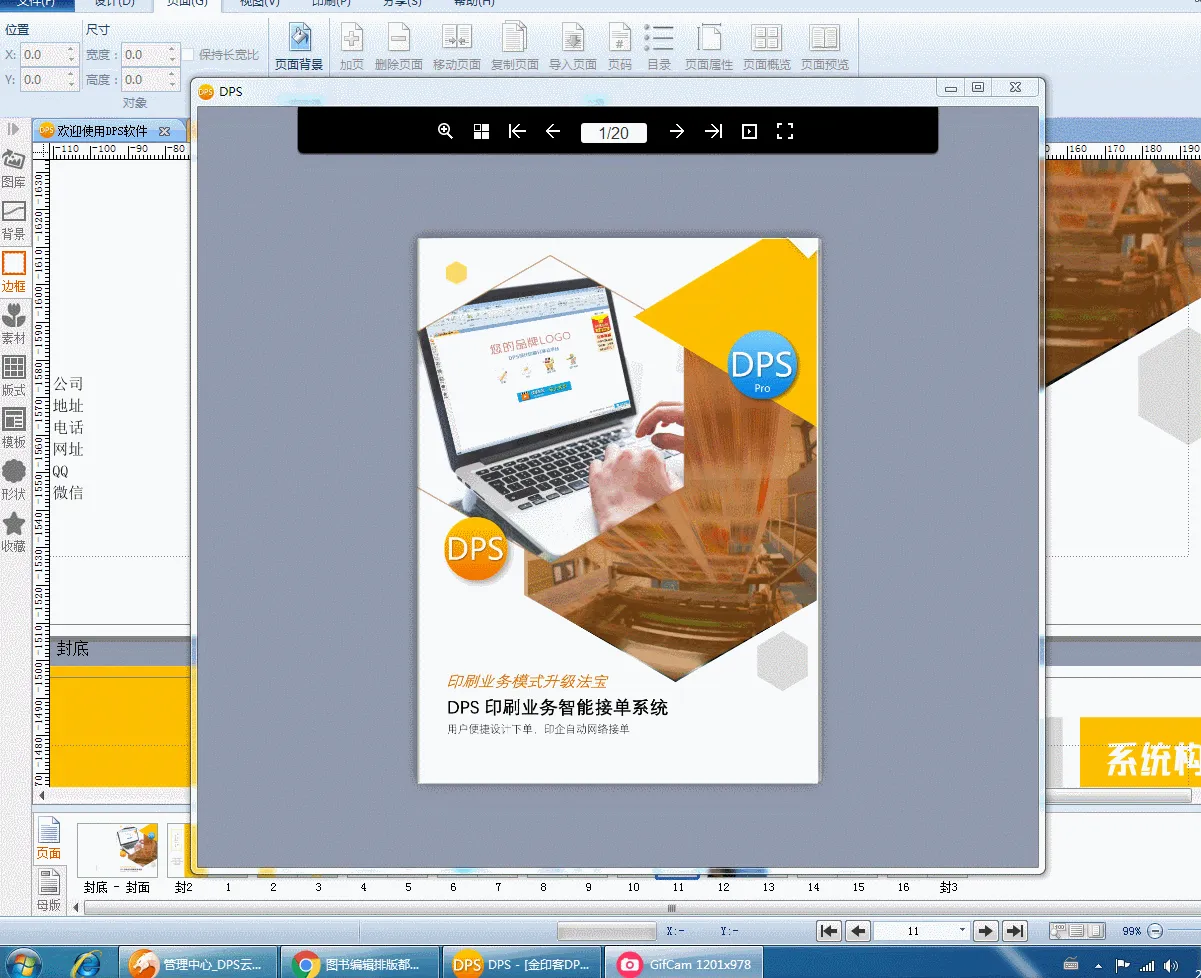Enter fullscreen mode in preview
Viewport: 1201px width, 978px height.
click(x=785, y=131)
